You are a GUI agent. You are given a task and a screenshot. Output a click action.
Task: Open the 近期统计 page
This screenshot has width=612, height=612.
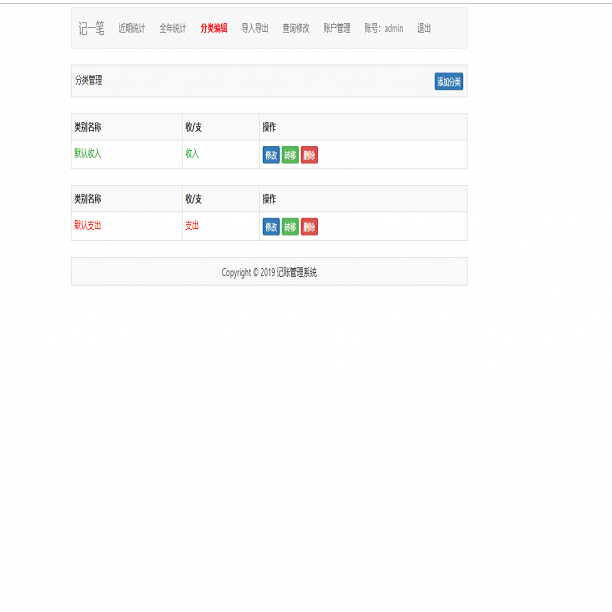[x=132, y=28]
